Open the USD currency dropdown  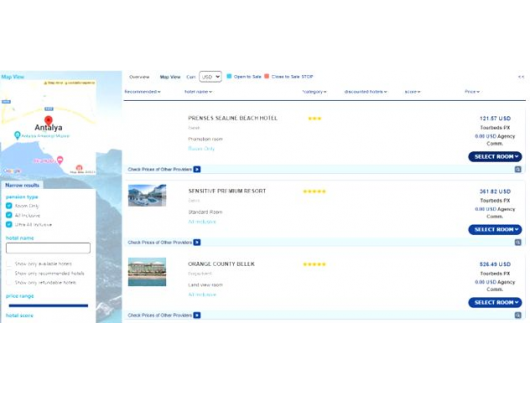click(210, 77)
